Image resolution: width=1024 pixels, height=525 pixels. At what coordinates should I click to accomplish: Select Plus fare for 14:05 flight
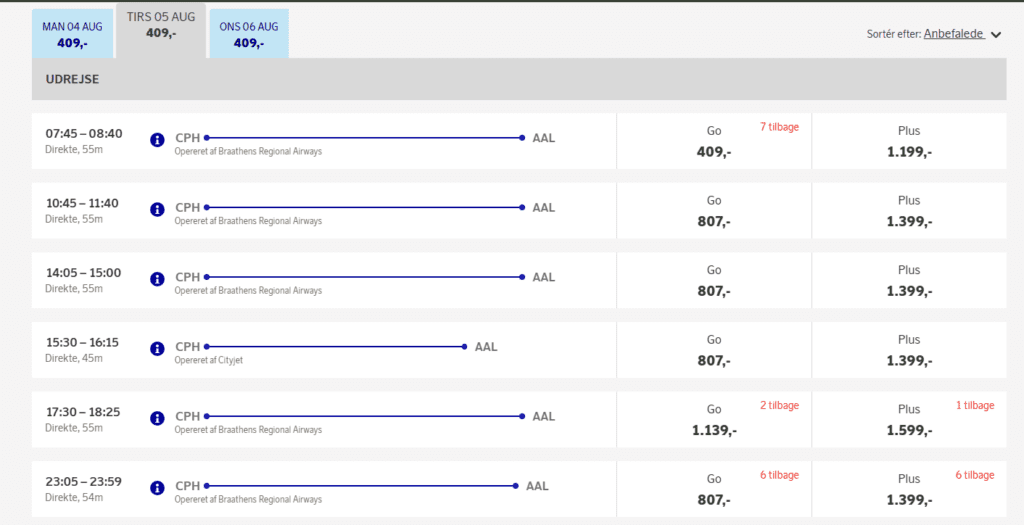[x=909, y=281]
